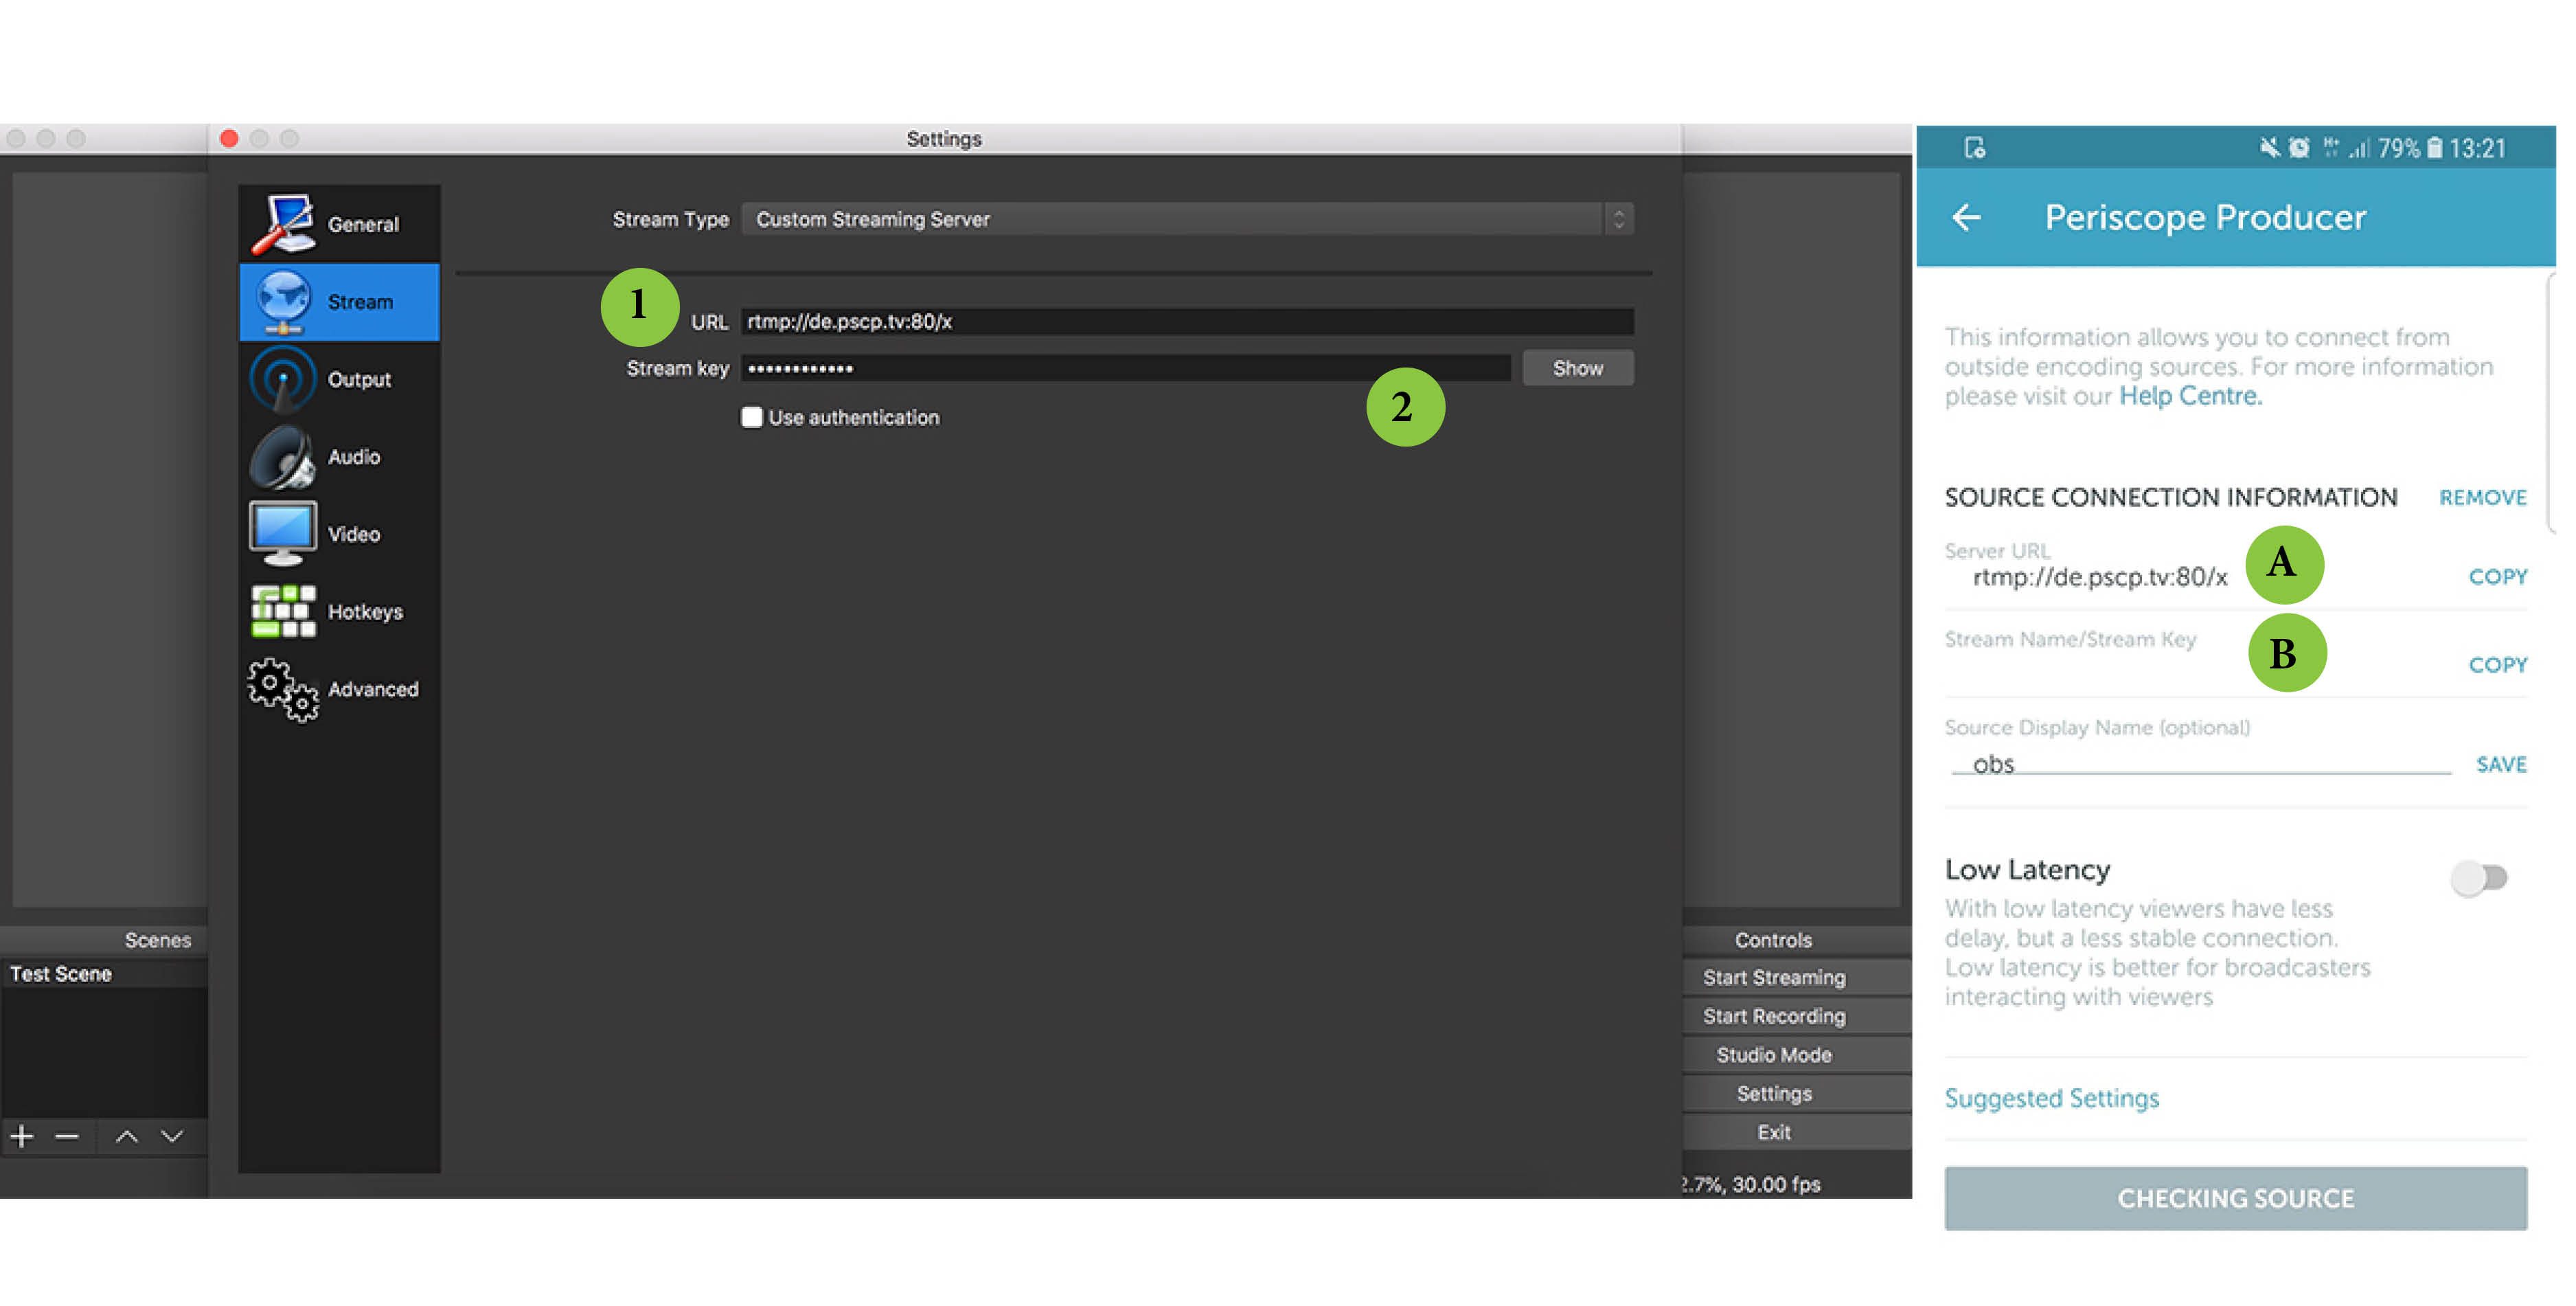Open Advanced settings gears icon
Viewport: 2576px width, 1306px height.
pos(284,689)
